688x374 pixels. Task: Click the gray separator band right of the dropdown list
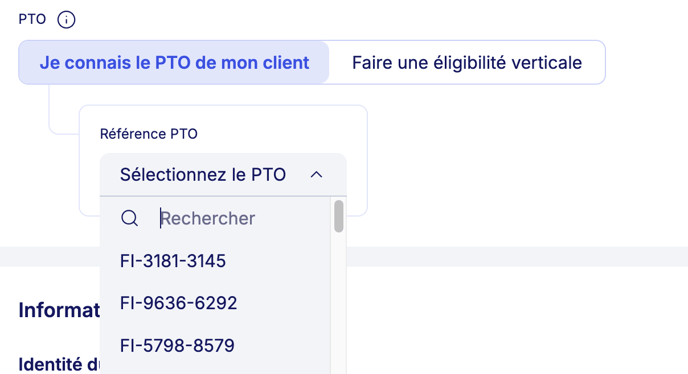(x=517, y=256)
